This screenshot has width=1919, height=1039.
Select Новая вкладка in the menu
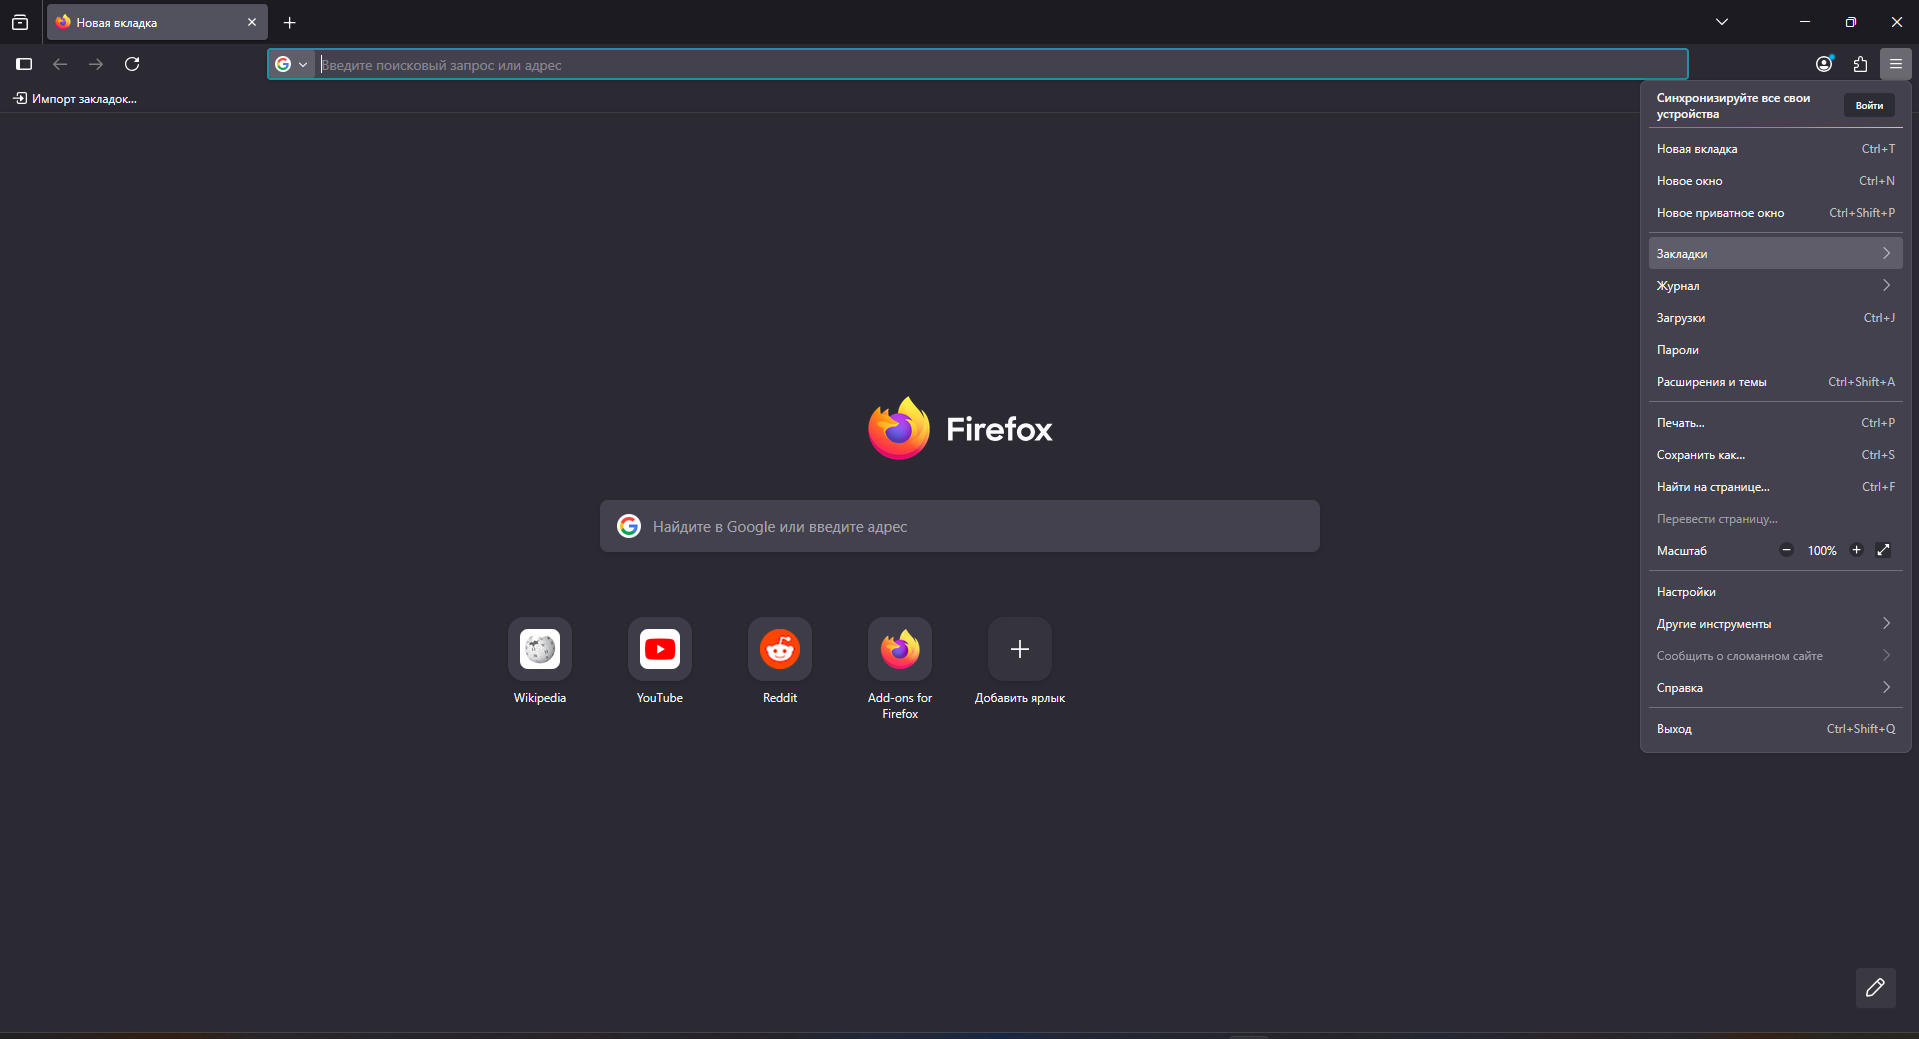(1776, 149)
